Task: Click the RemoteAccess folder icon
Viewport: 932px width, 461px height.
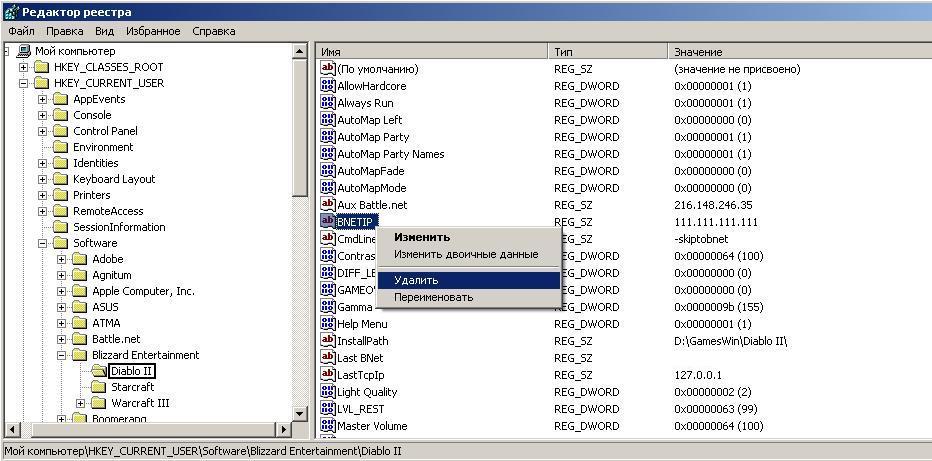Action: point(60,211)
